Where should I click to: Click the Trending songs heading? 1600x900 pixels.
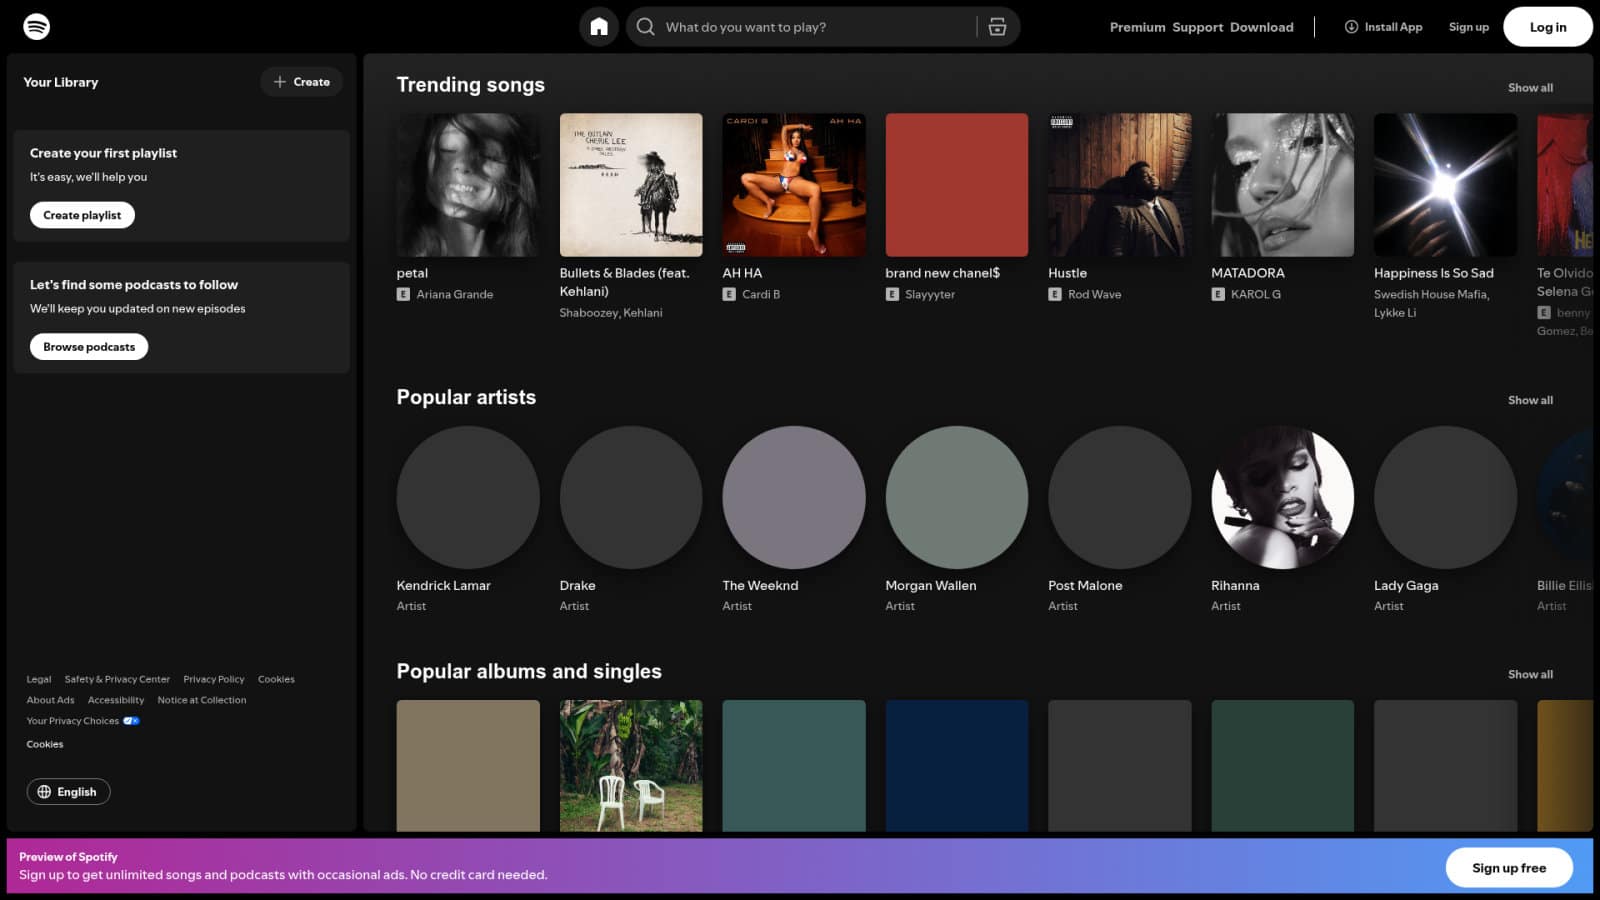point(470,85)
